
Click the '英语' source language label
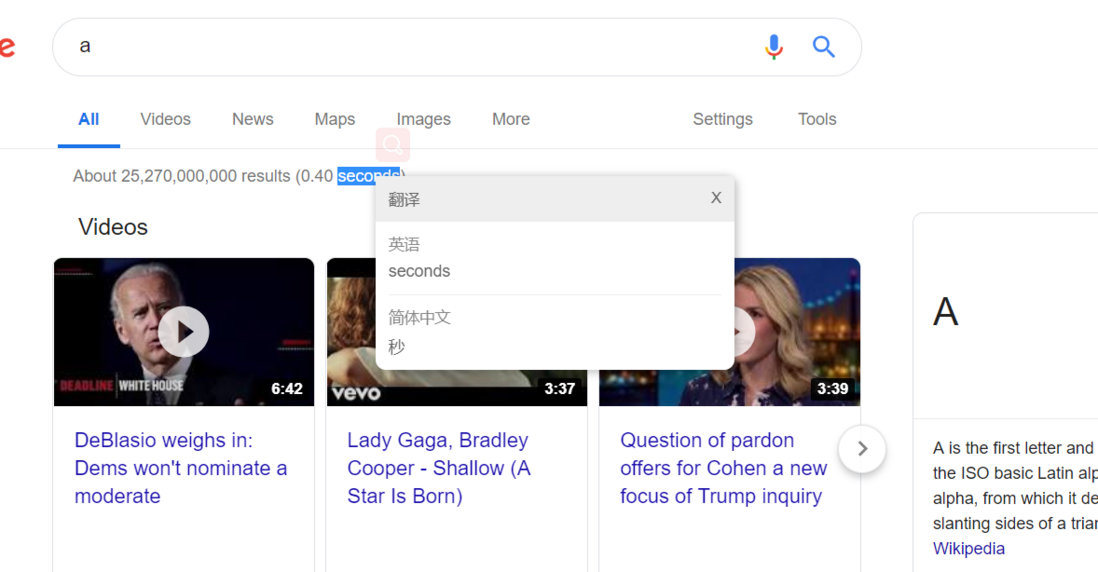404,244
